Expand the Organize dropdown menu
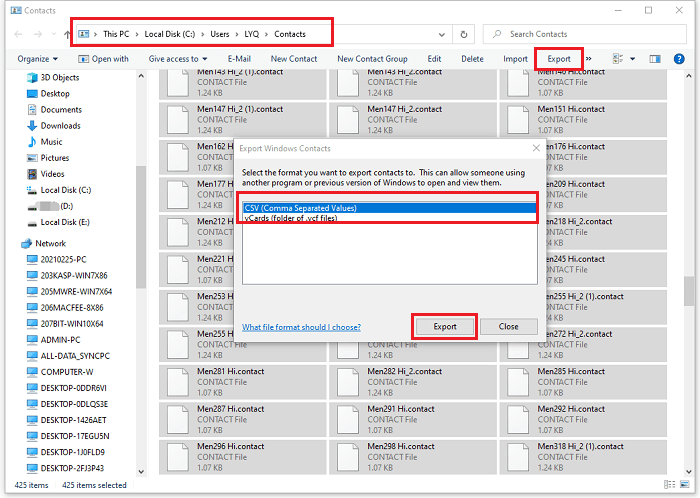Viewport: 700px width, 498px height. point(37,59)
